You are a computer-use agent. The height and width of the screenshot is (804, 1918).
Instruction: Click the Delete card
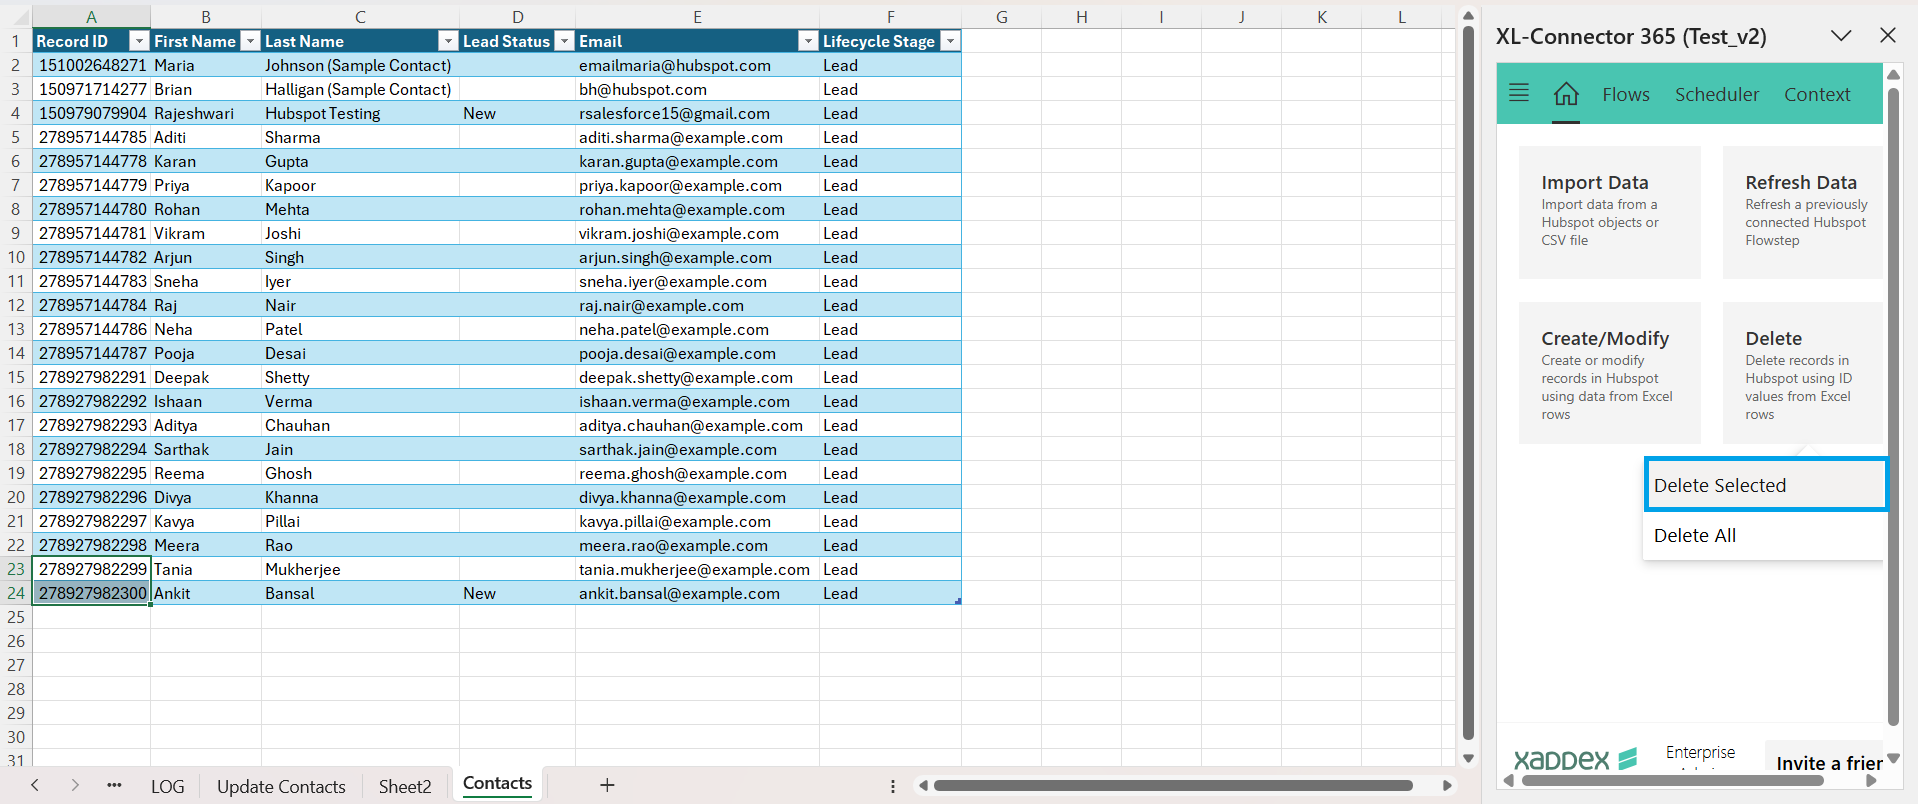tap(1803, 373)
